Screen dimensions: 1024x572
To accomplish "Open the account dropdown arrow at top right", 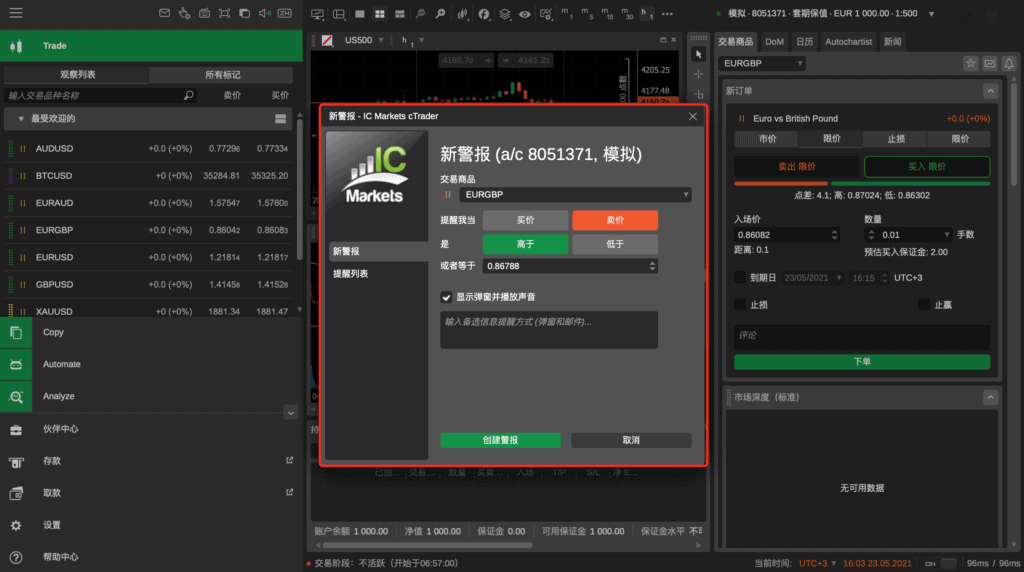I will pos(931,14).
